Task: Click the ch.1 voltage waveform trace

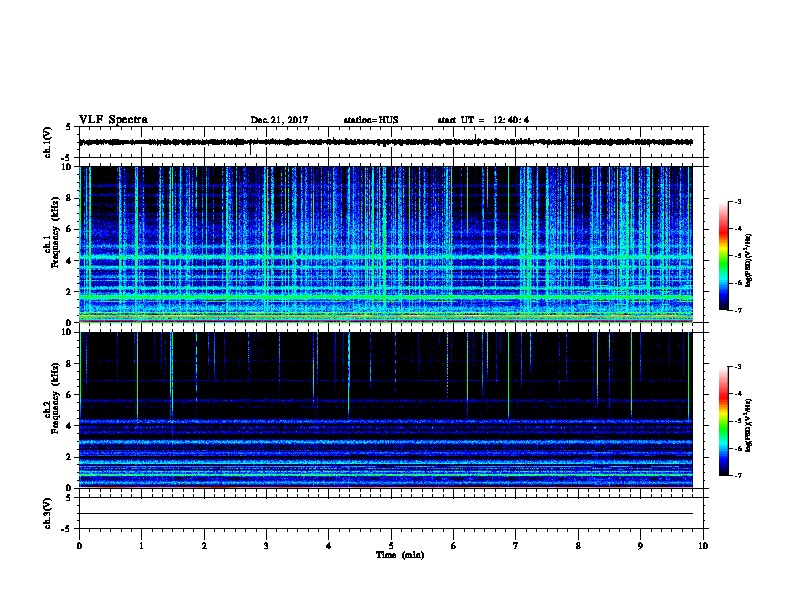Action: (x=386, y=142)
